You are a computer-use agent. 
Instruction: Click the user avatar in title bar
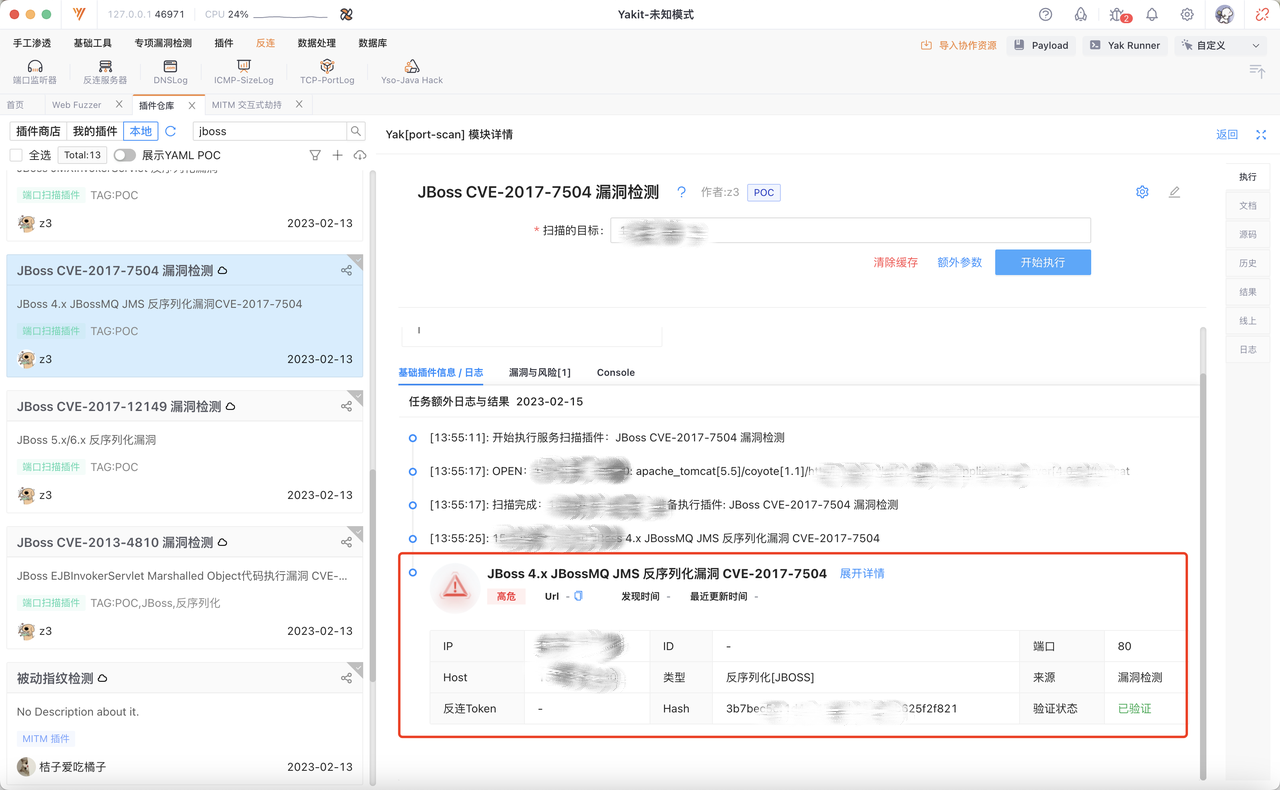[x=1224, y=15]
